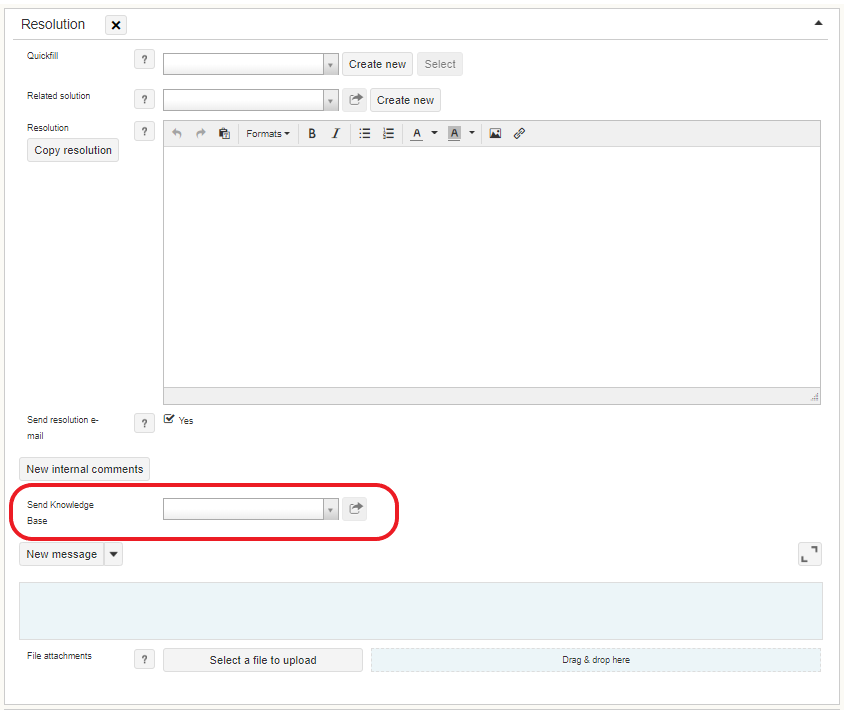Viewport: 844px width, 710px height.
Task: Click New internal comments button
Action: tap(85, 469)
